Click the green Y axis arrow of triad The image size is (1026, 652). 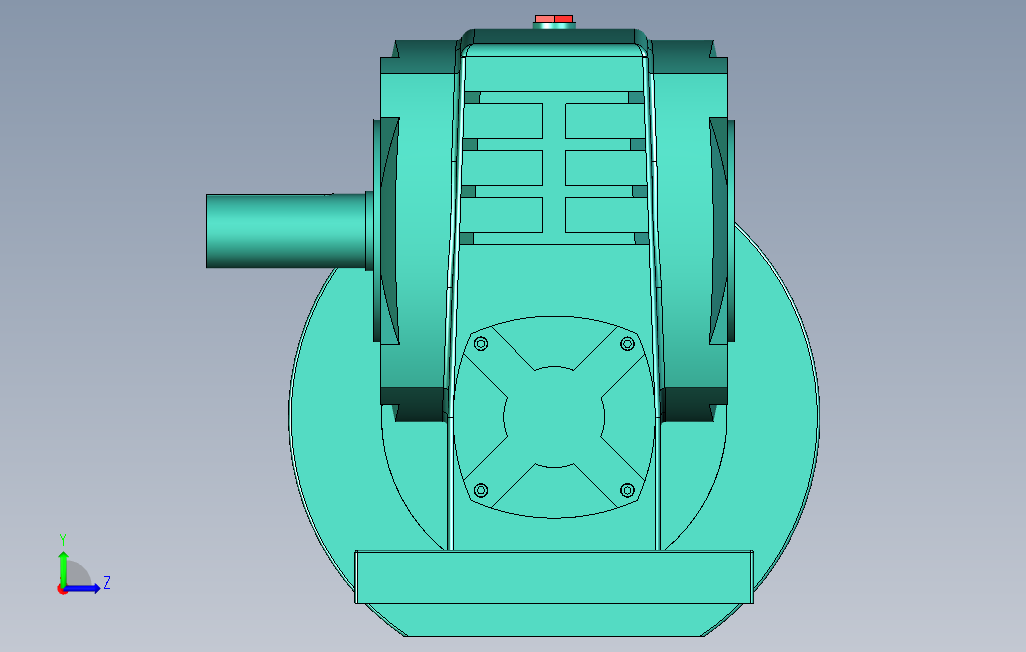[x=63, y=568]
